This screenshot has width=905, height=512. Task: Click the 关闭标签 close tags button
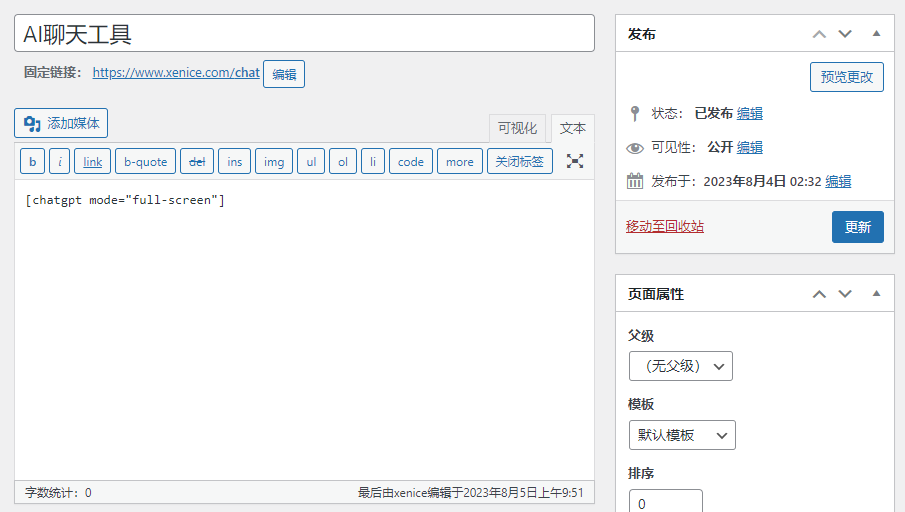519,162
